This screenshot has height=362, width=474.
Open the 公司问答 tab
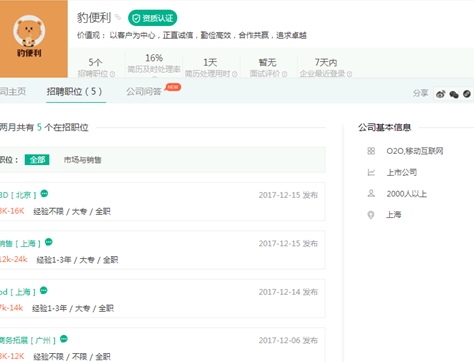pyautogui.click(x=144, y=91)
